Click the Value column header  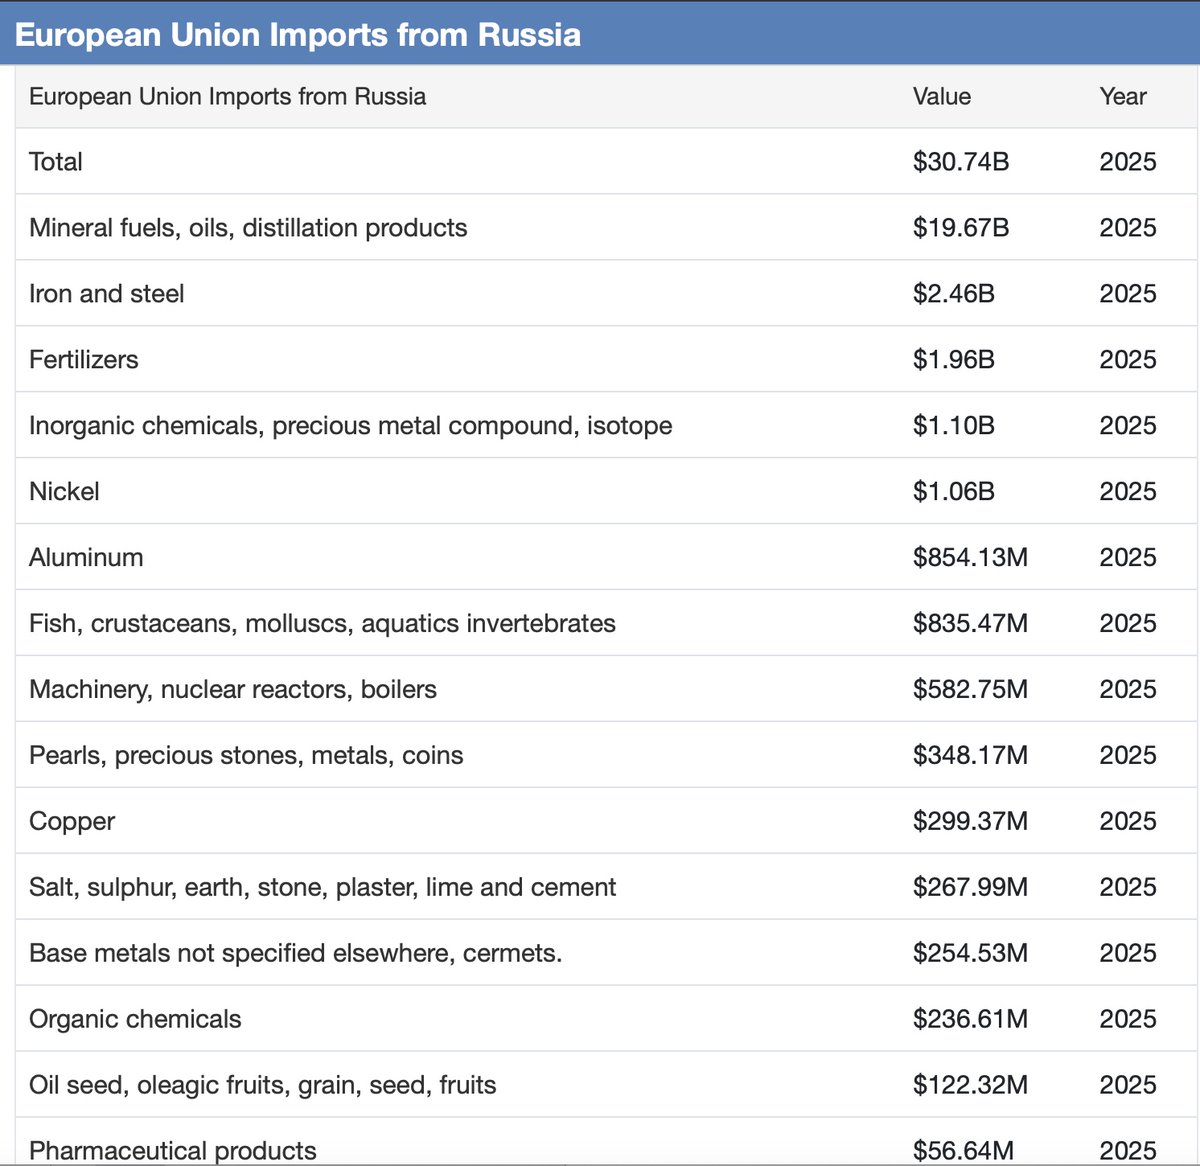(x=942, y=97)
